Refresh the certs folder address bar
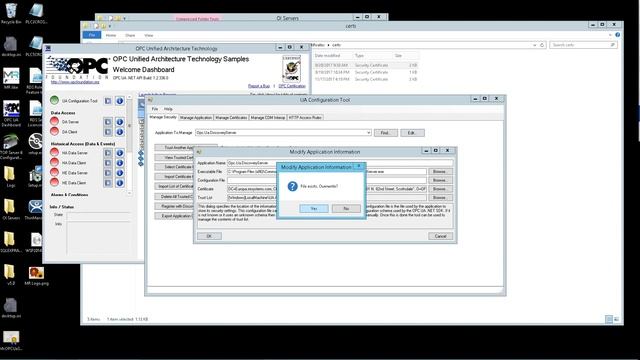 tap(542, 45)
